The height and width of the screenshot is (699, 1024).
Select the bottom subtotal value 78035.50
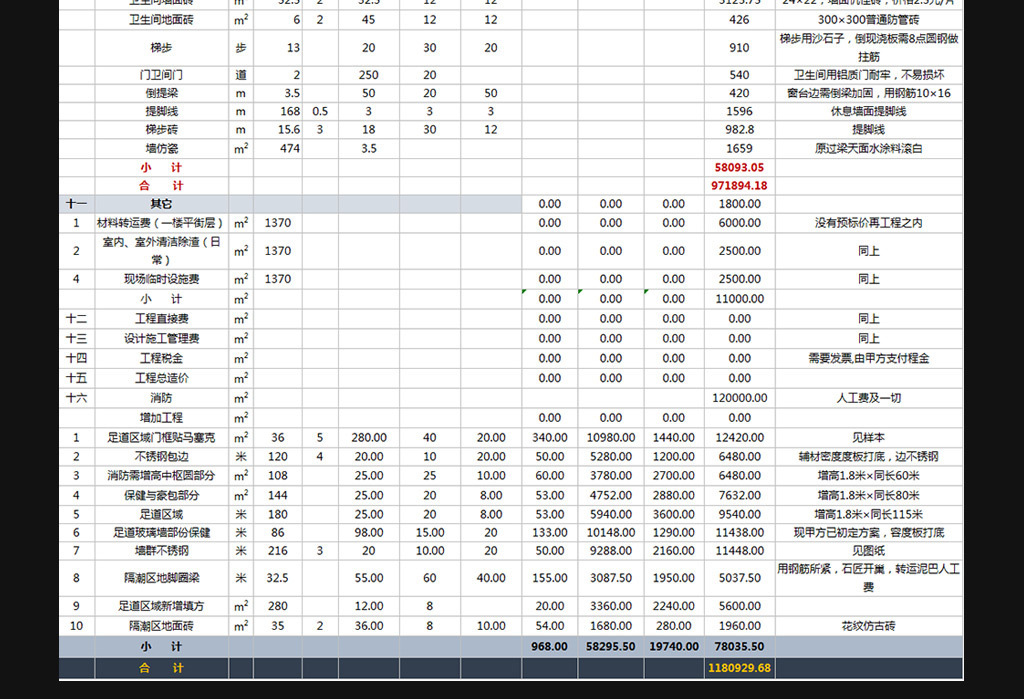739,646
